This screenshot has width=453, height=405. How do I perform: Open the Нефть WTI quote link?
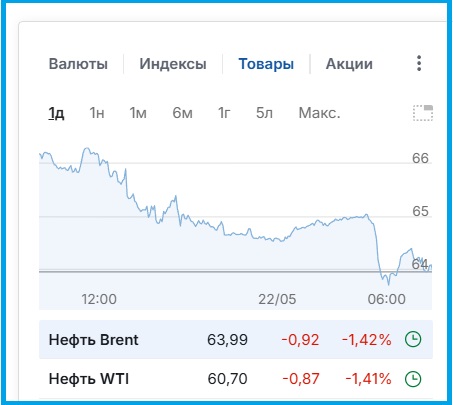[89, 379]
